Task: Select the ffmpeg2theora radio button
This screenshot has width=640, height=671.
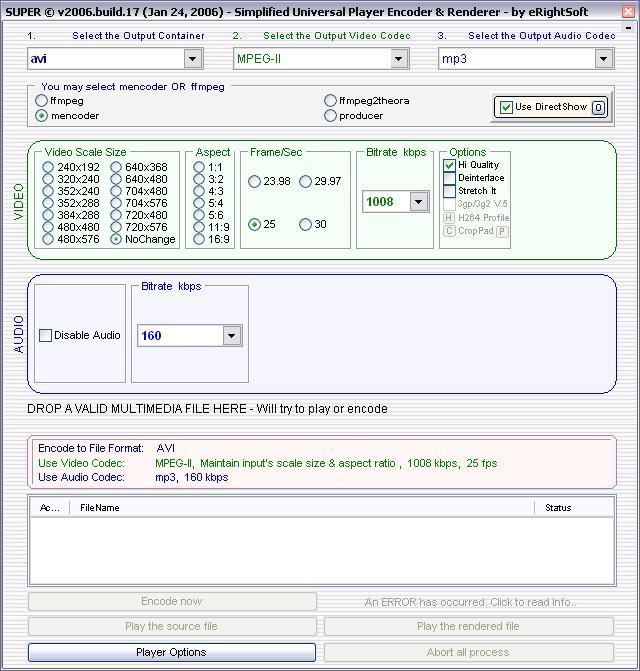Action: click(330, 101)
